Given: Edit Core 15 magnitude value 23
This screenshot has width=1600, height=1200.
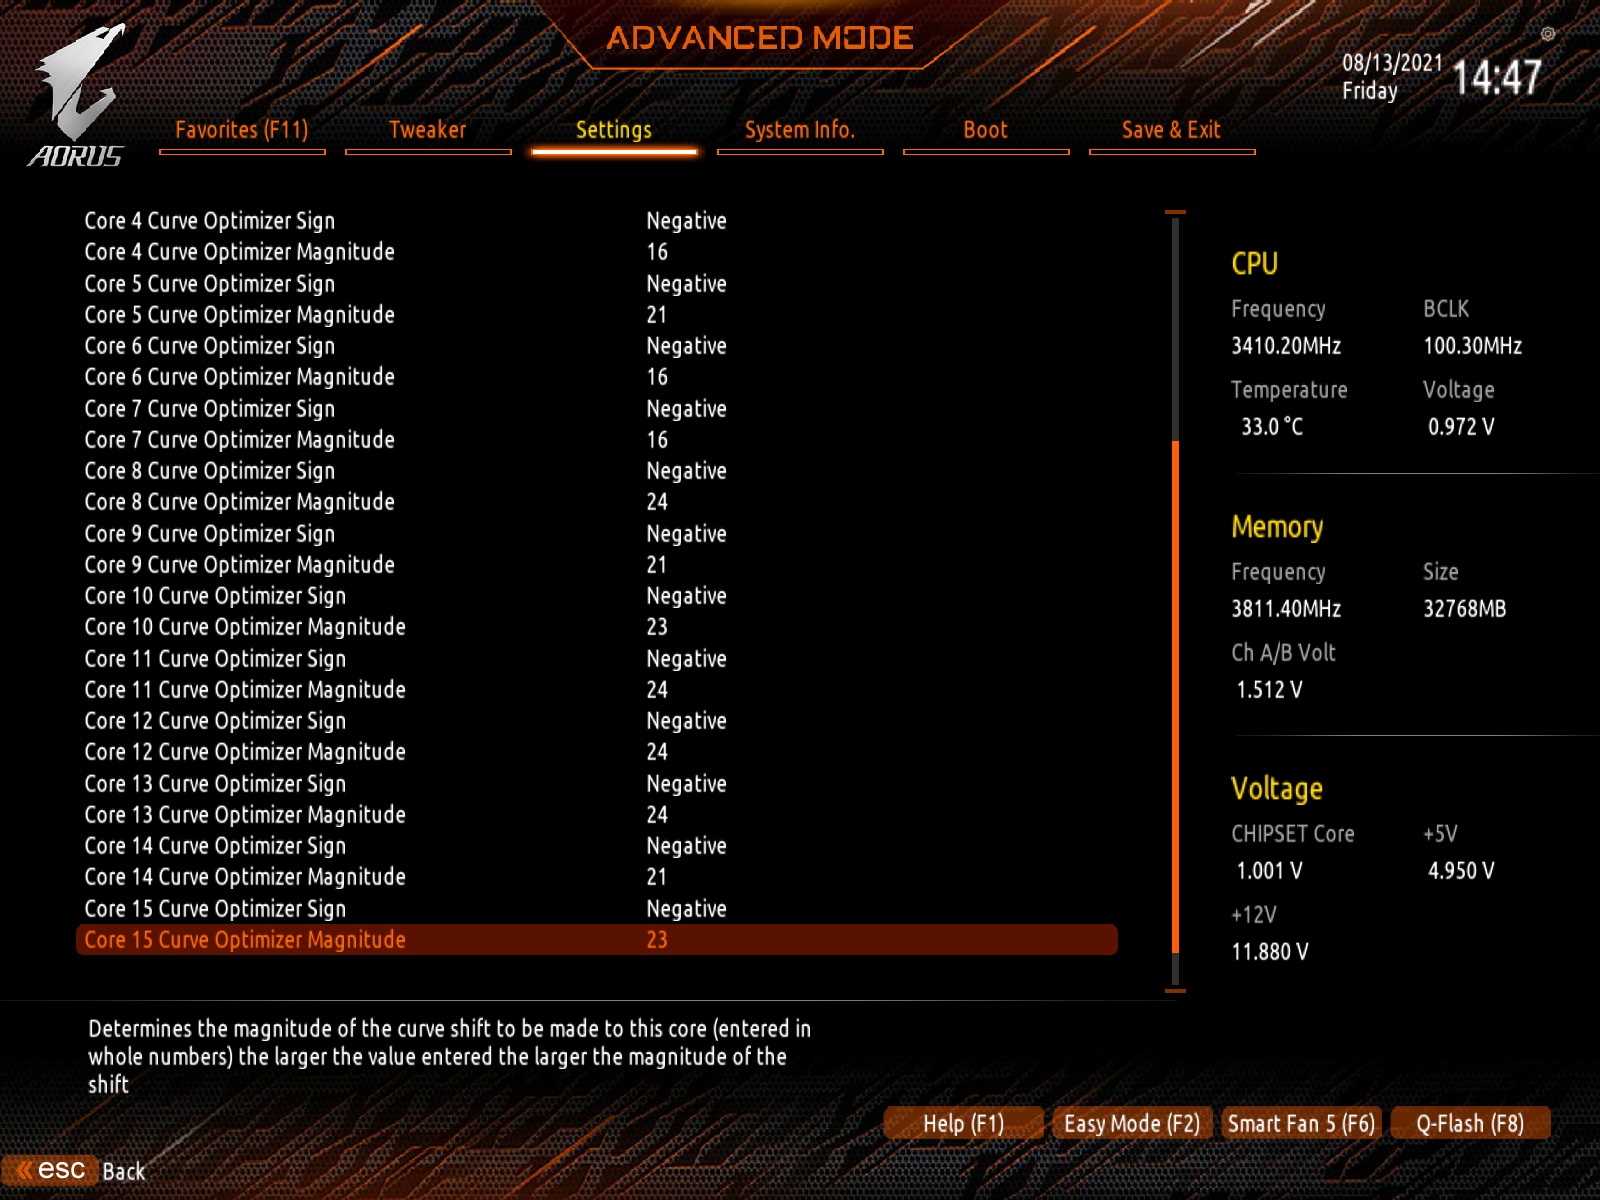Looking at the screenshot, I should (x=657, y=940).
